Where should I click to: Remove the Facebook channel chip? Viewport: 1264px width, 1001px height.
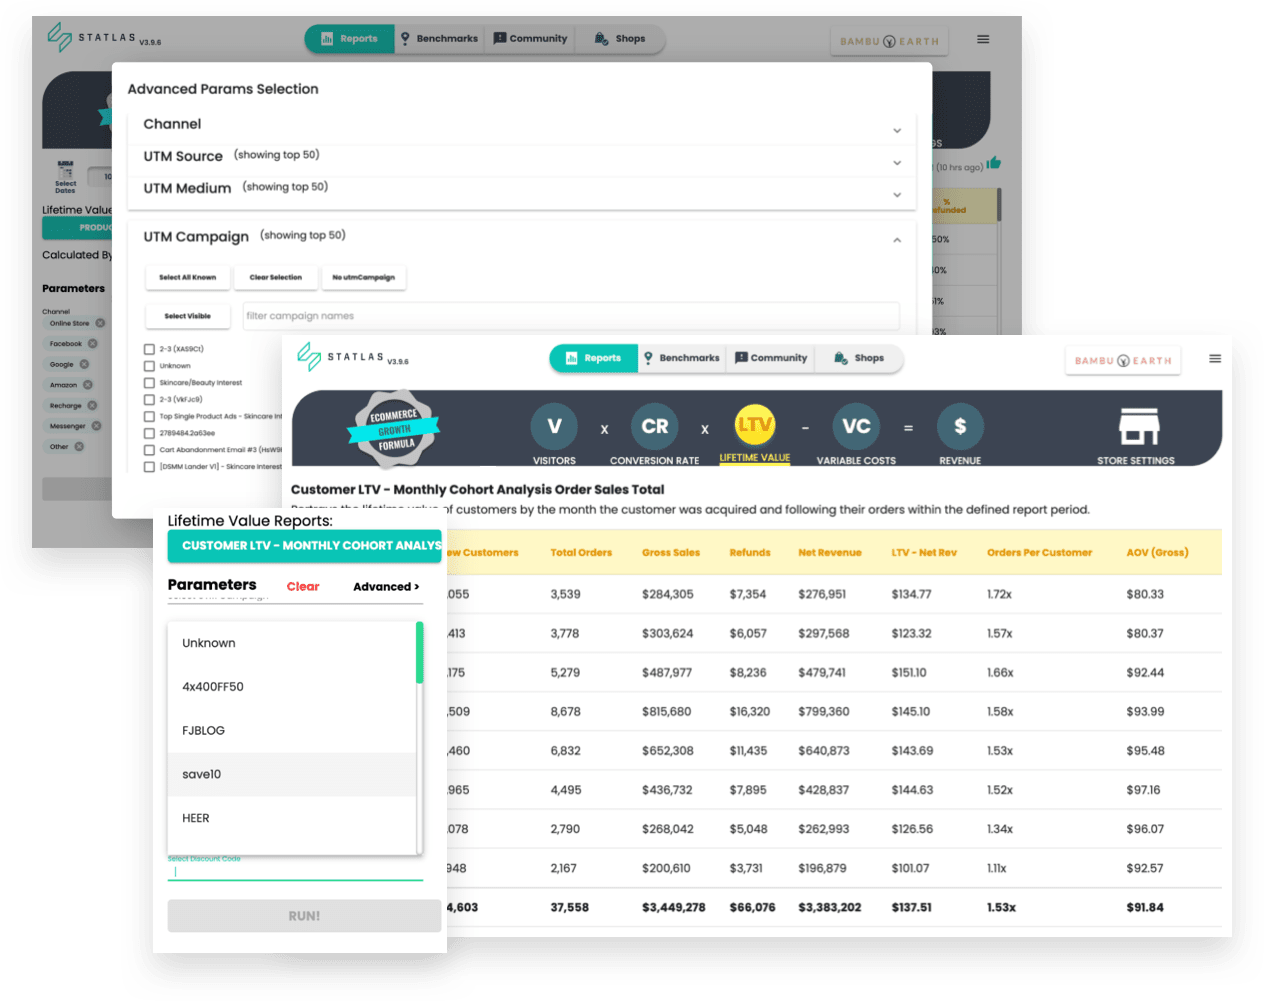point(93,343)
